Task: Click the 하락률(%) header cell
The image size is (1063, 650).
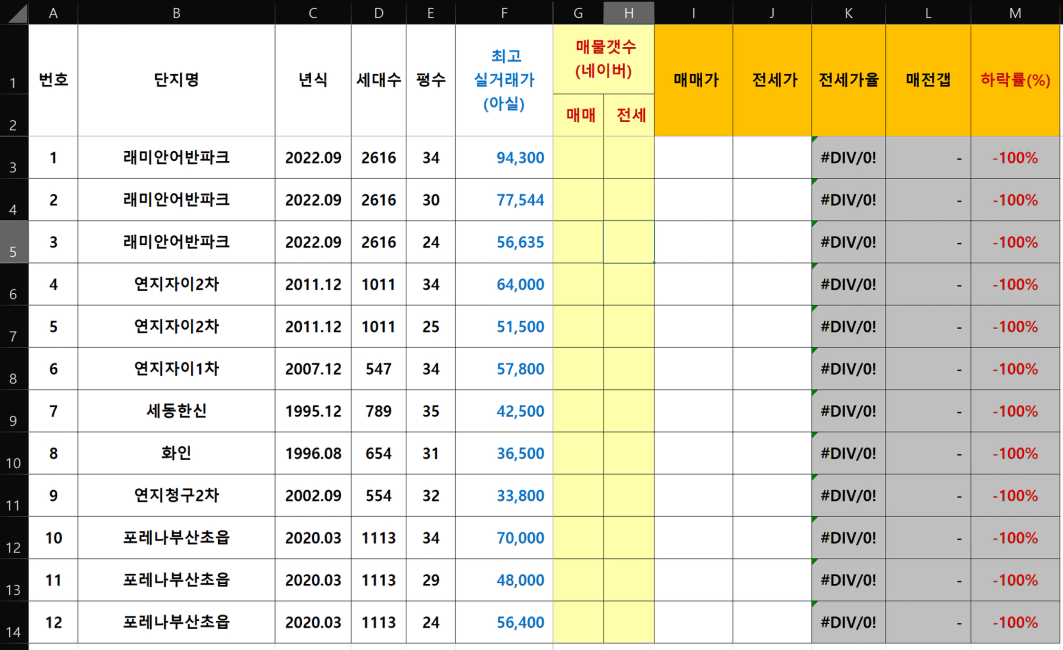Action: (x=1015, y=80)
